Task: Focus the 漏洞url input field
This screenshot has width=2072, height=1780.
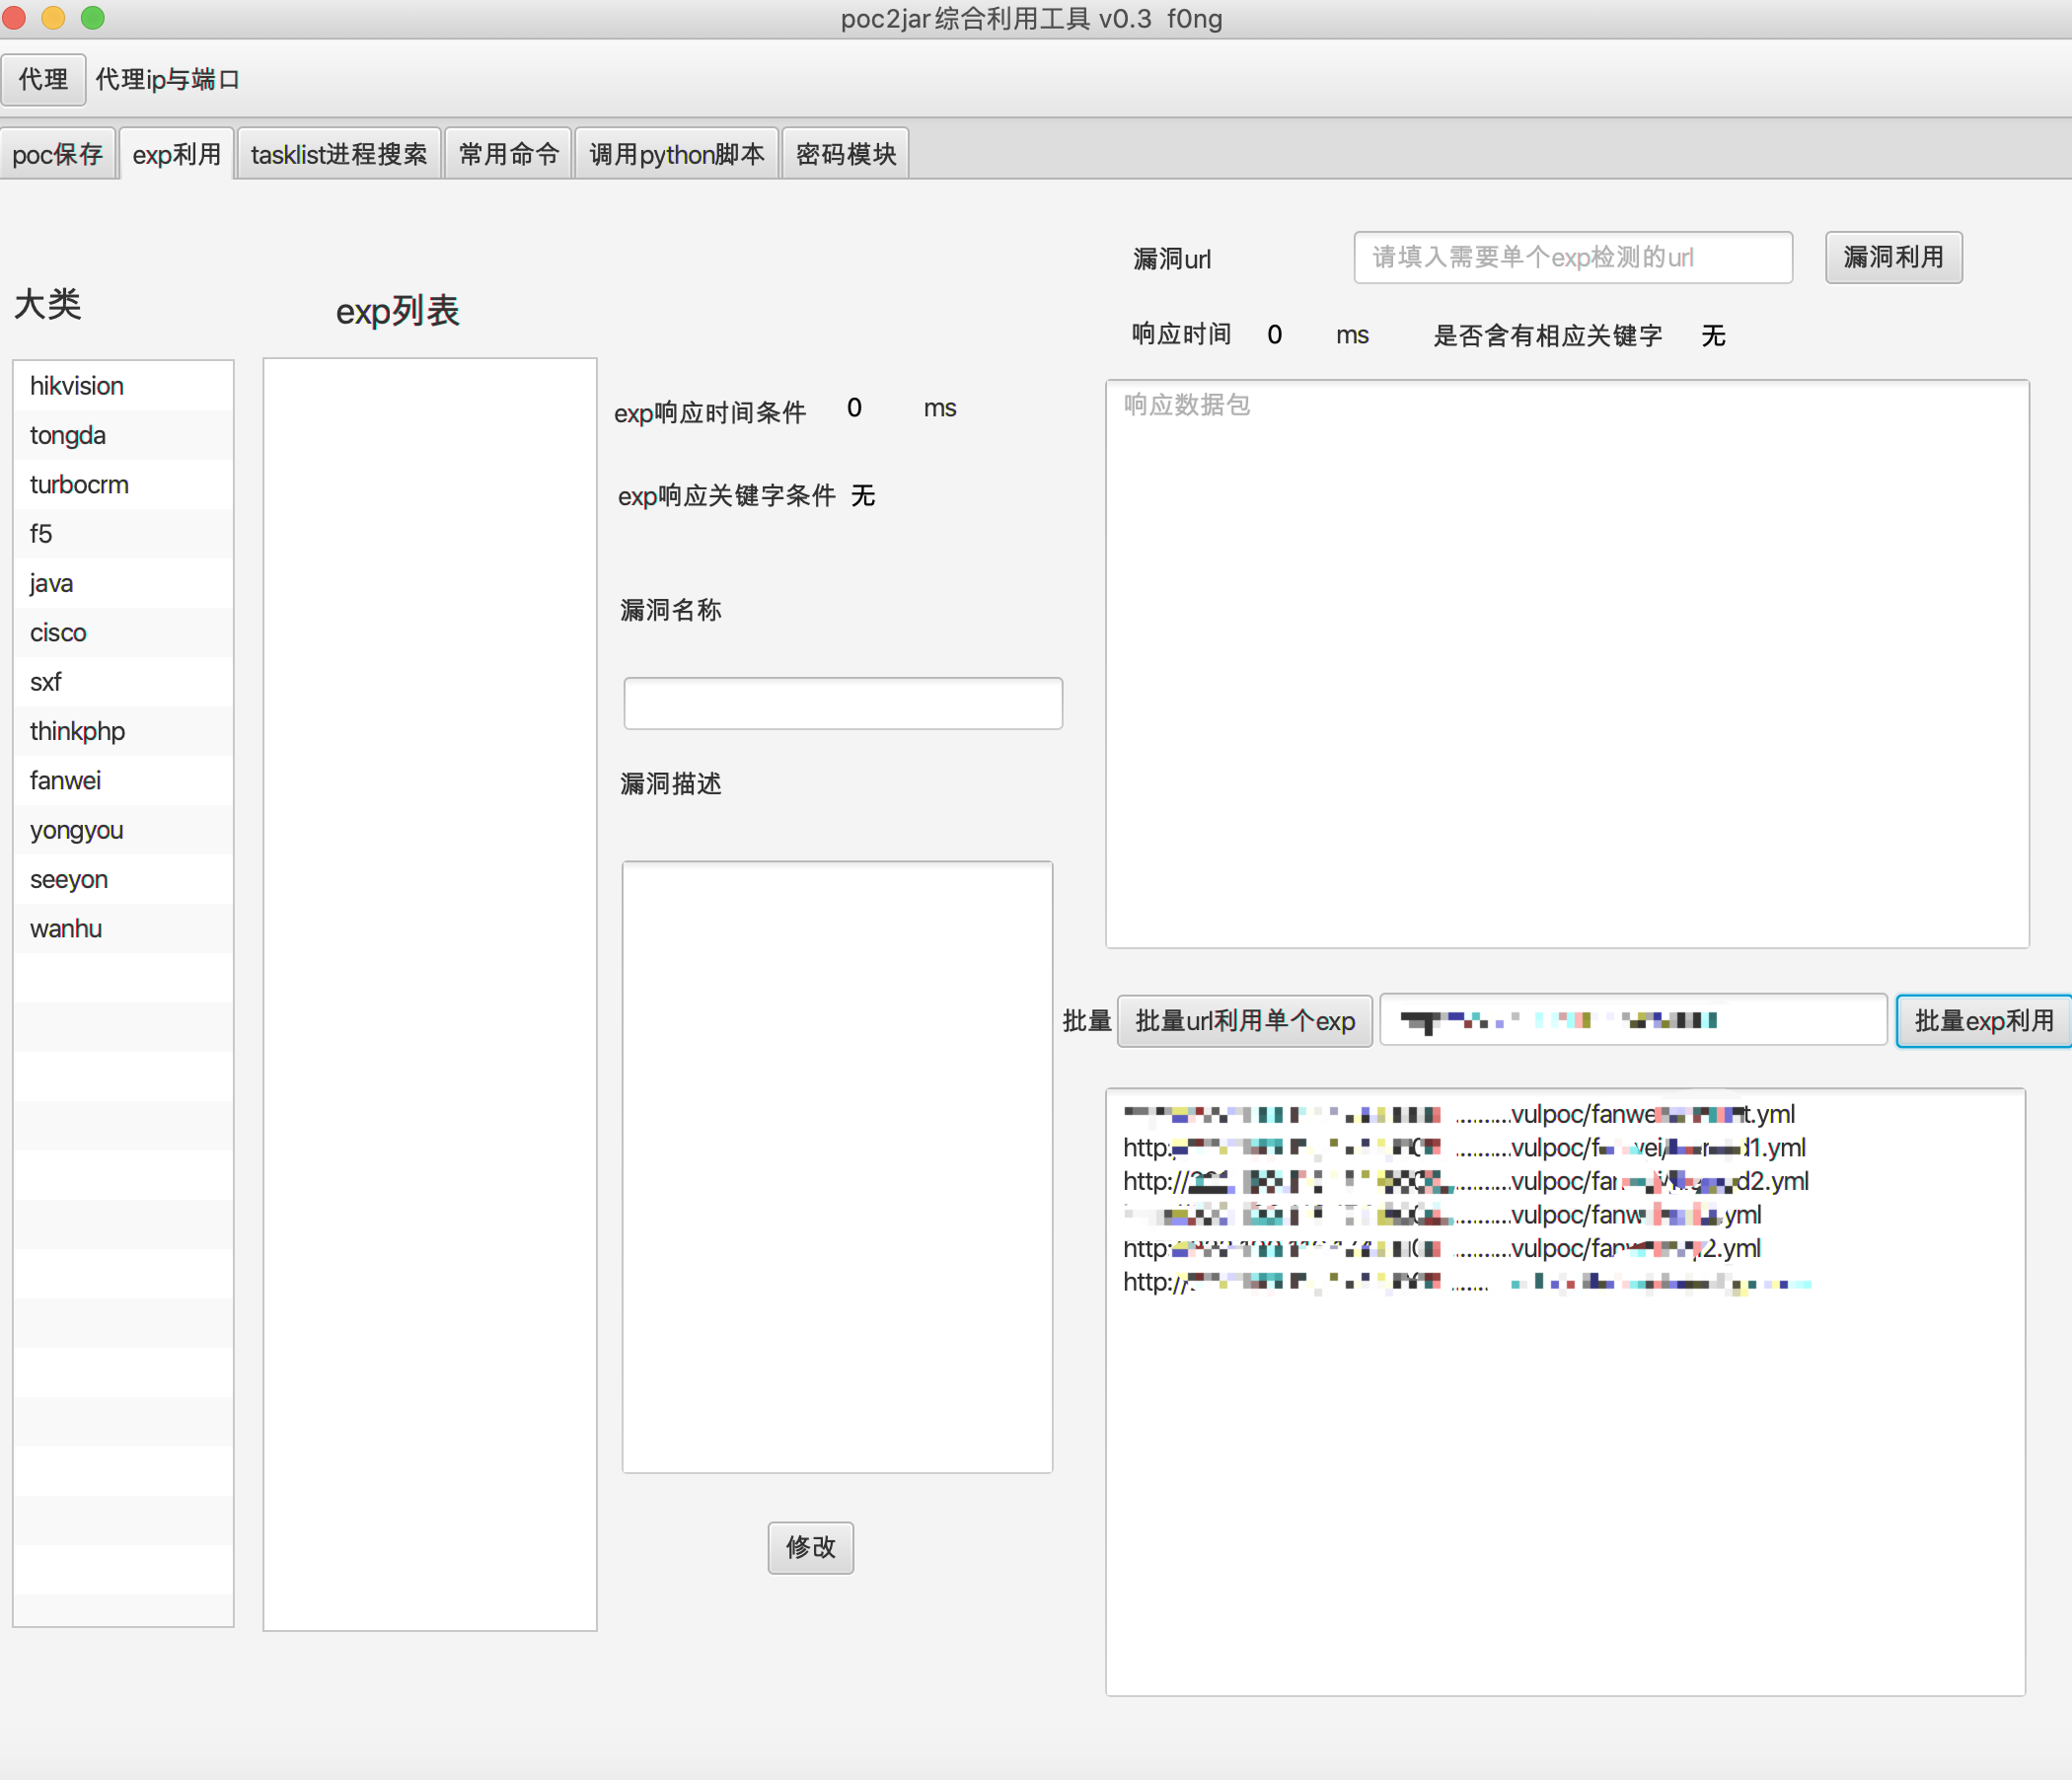Action: tap(1572, 258)
